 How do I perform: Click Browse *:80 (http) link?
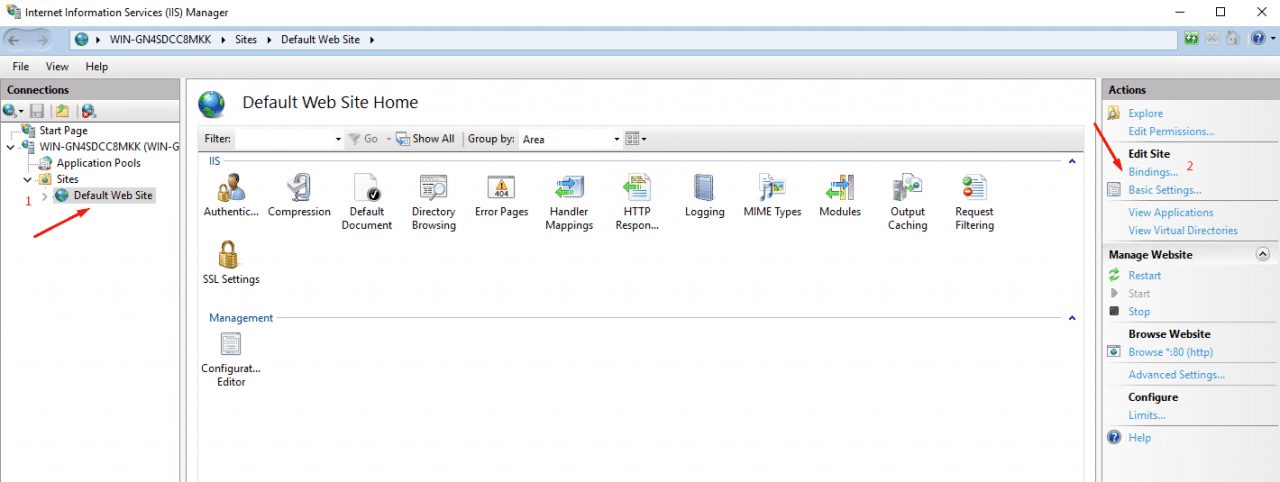pos(1171,352)
